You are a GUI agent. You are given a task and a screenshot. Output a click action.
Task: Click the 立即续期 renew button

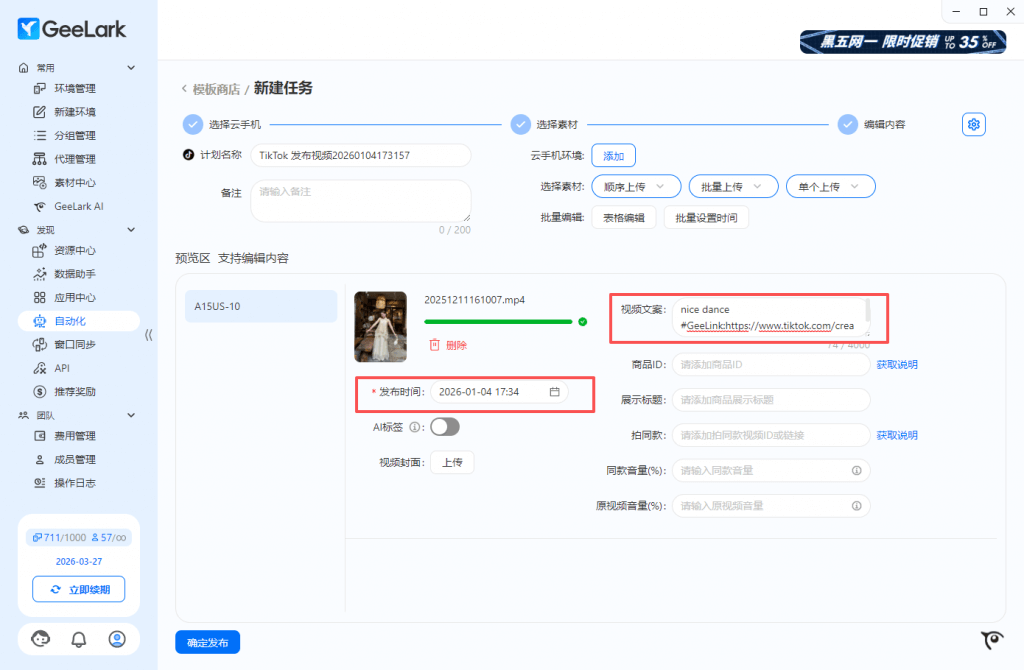(78, 590)
